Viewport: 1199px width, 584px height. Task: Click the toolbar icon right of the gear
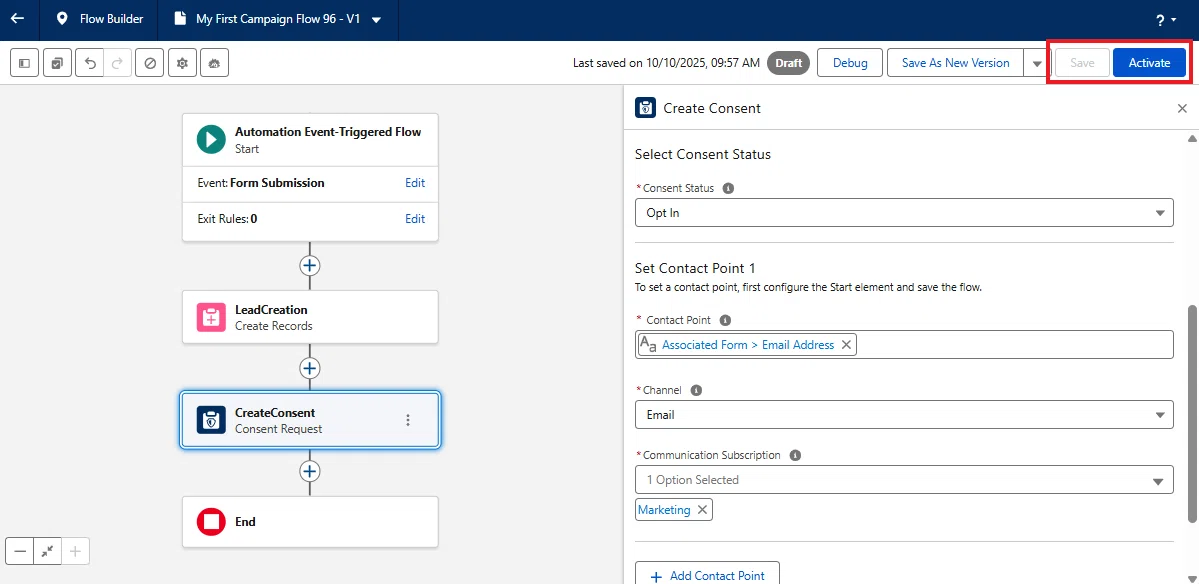click(x=214, y=63)
